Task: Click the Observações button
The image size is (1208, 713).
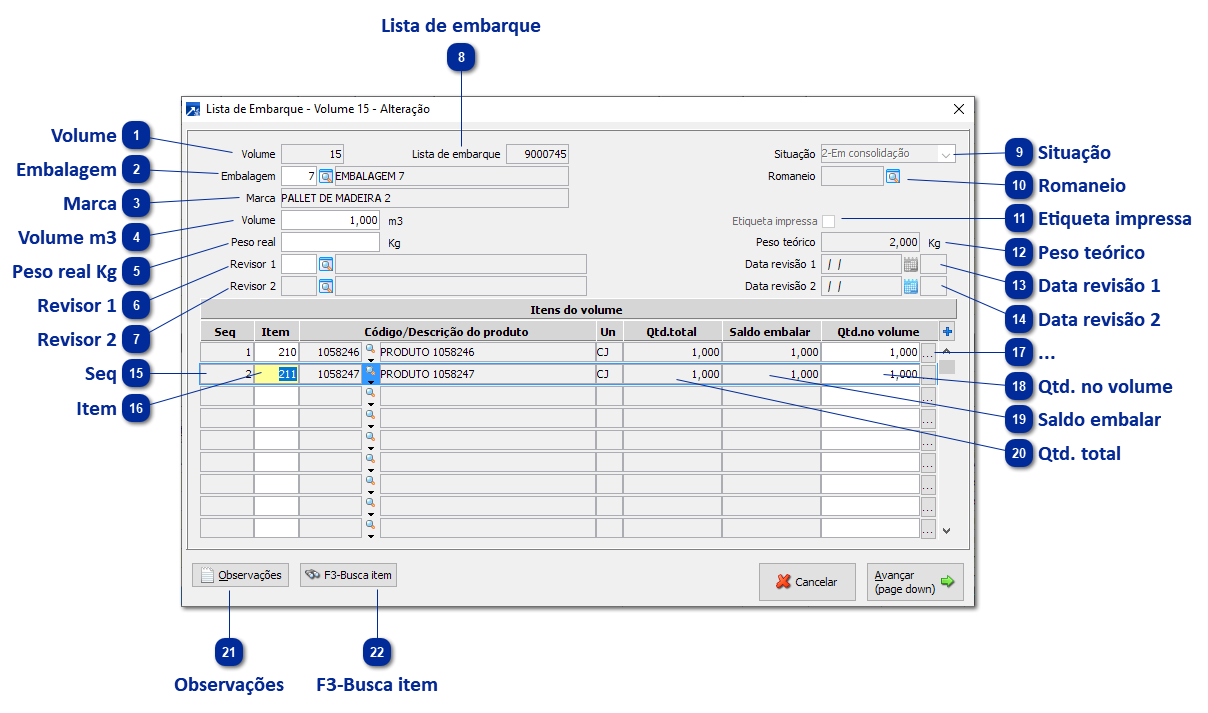Action: [241, 576]
